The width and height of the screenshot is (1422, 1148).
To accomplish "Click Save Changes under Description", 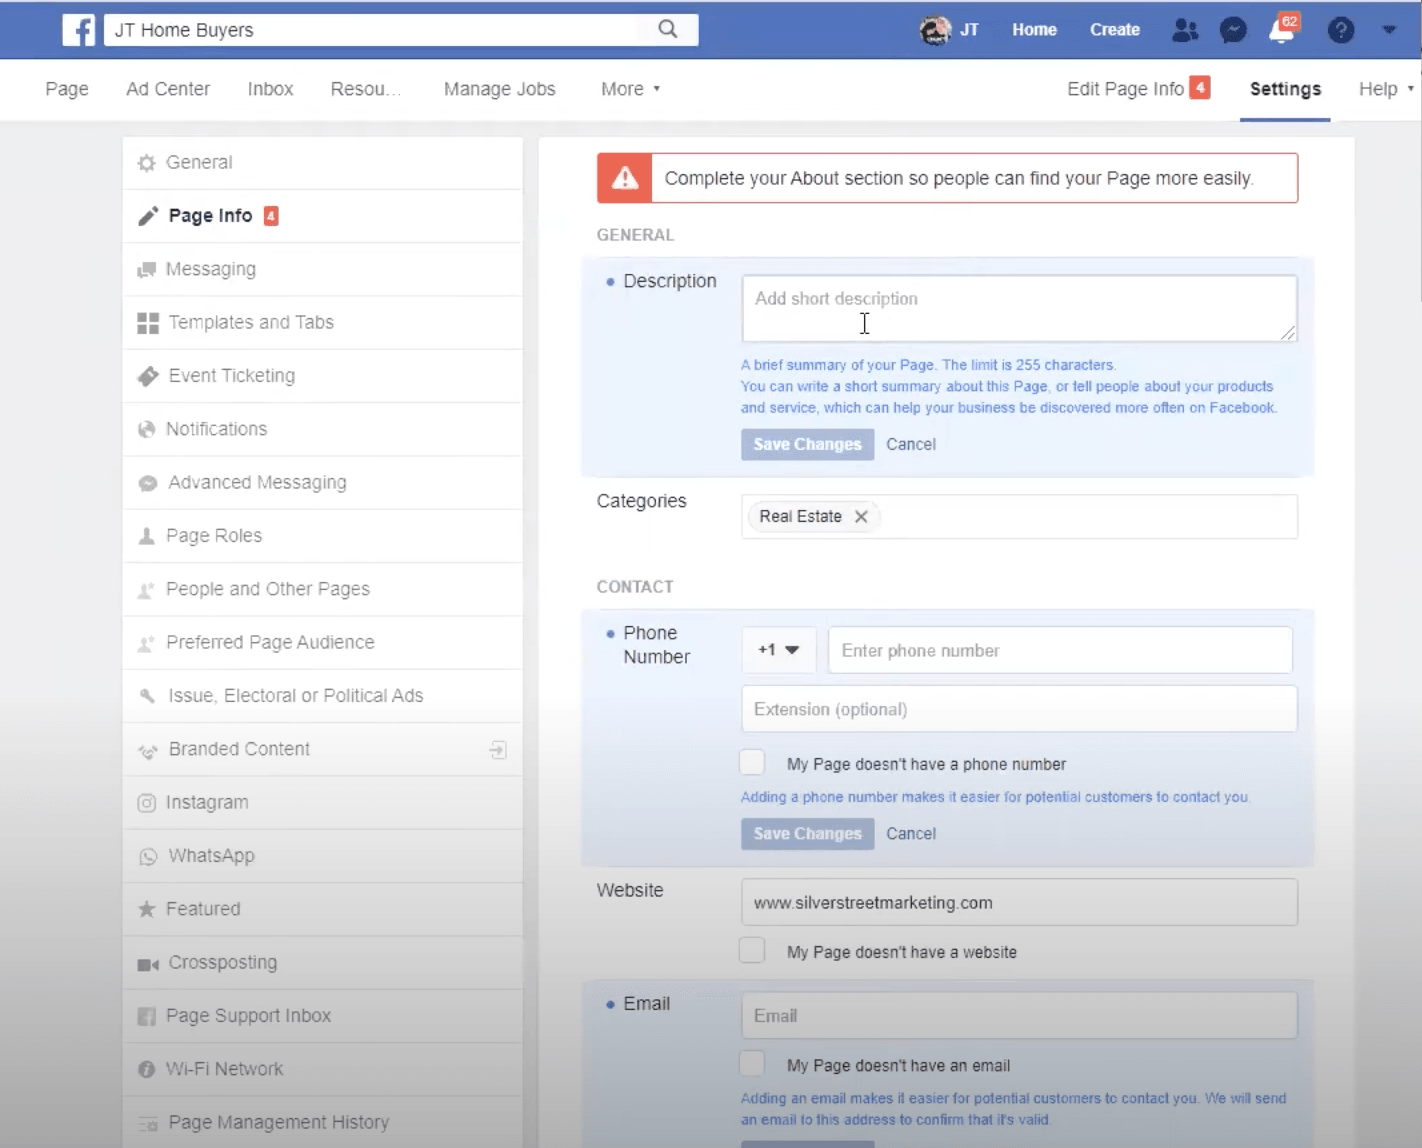I will click(x=807, y=445).
